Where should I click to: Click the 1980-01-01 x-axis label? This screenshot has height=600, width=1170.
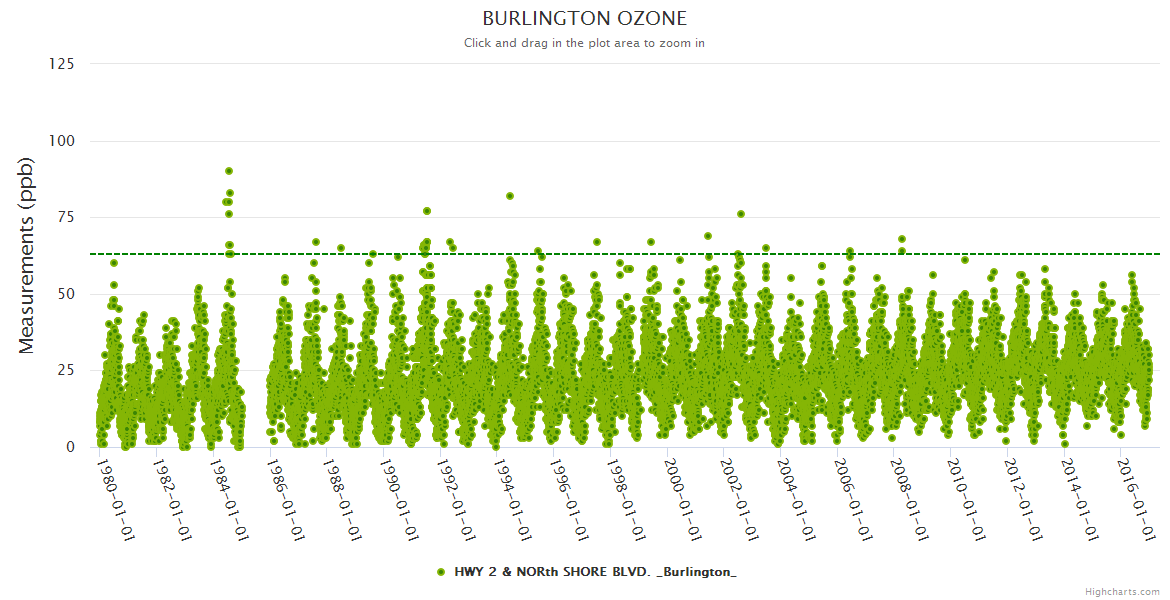[117, 499]
